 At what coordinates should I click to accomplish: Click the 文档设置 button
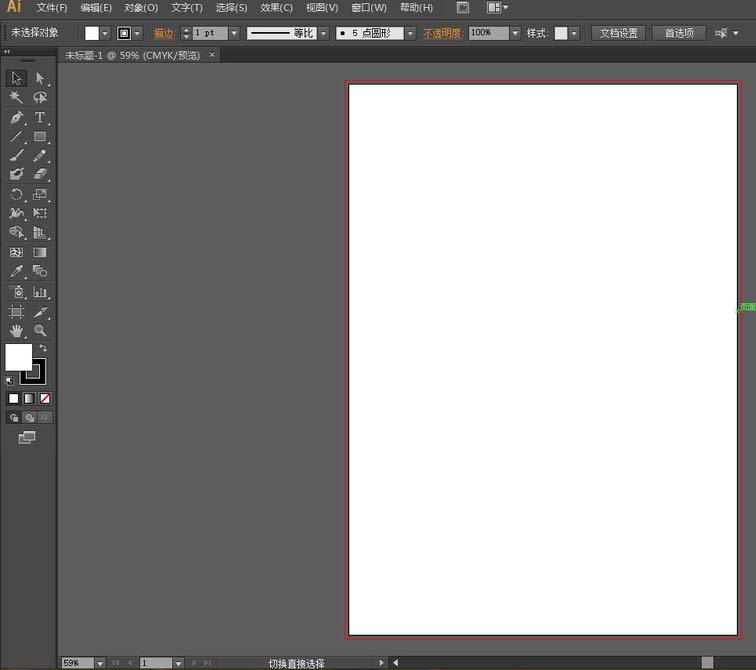tap(619, 33)
